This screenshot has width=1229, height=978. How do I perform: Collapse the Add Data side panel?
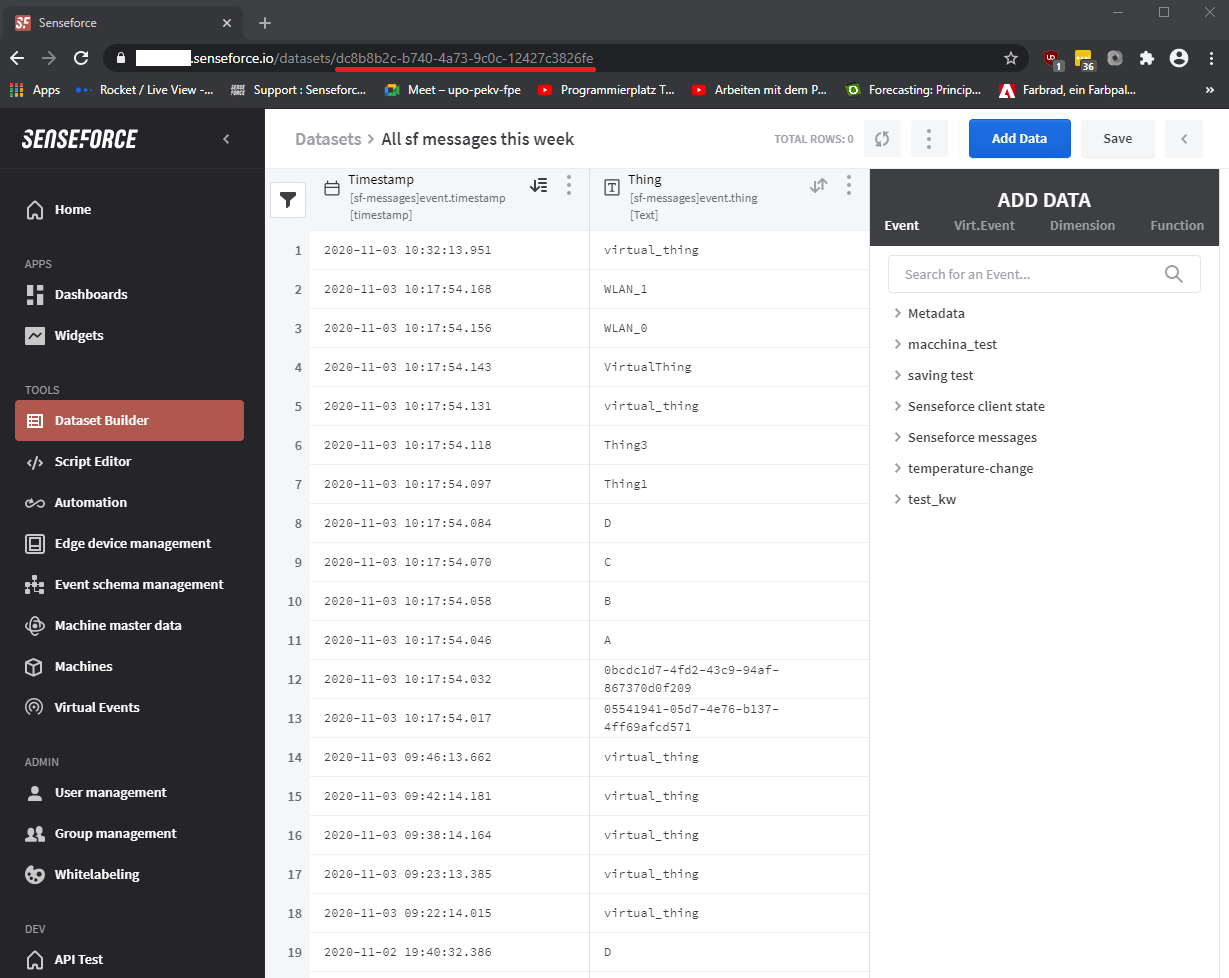tap(1184, 139)
